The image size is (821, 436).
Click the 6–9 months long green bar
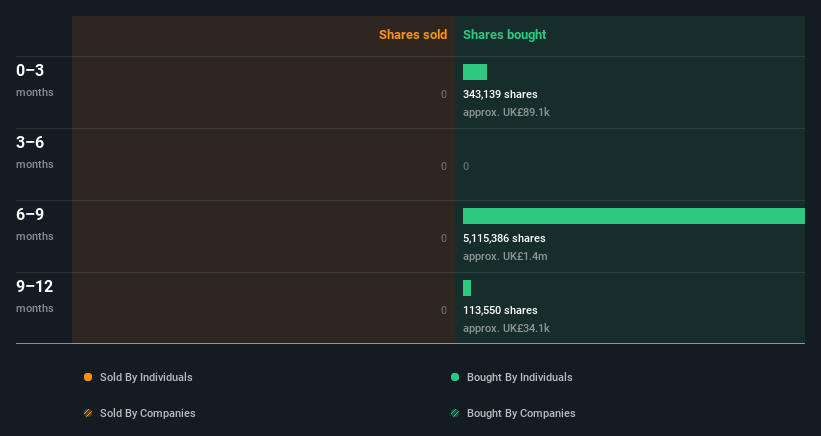click(x=634, y=216)
